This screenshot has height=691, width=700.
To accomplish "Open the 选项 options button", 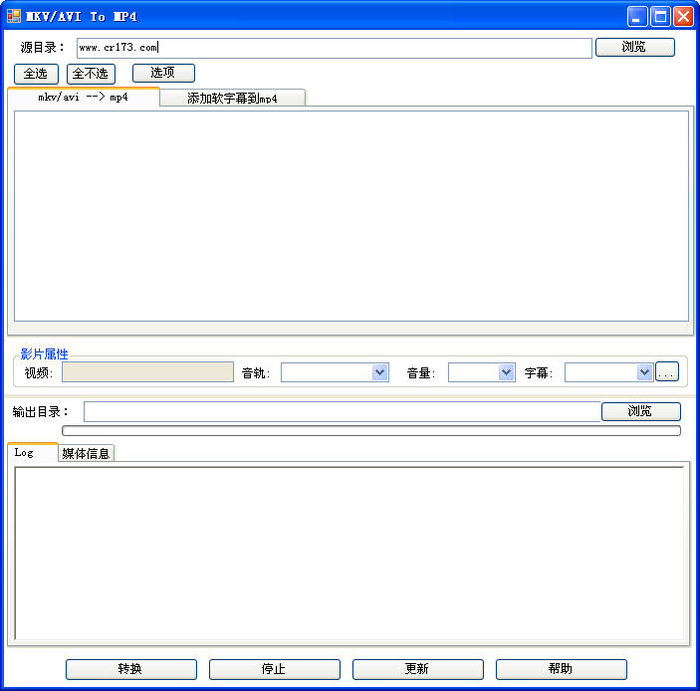I will (x=163, y=73).
